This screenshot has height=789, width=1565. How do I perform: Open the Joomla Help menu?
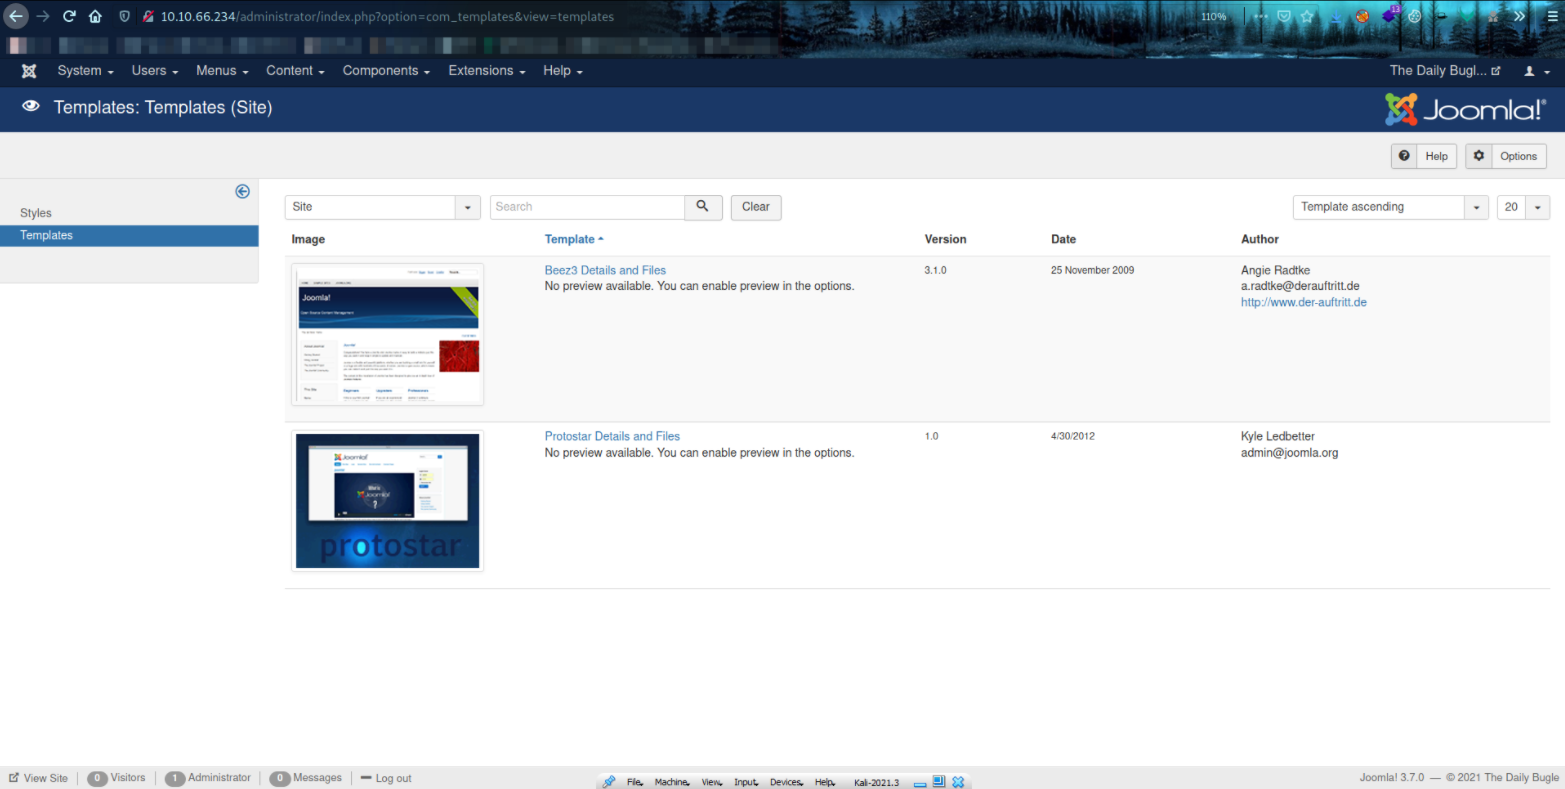point(563,71)
